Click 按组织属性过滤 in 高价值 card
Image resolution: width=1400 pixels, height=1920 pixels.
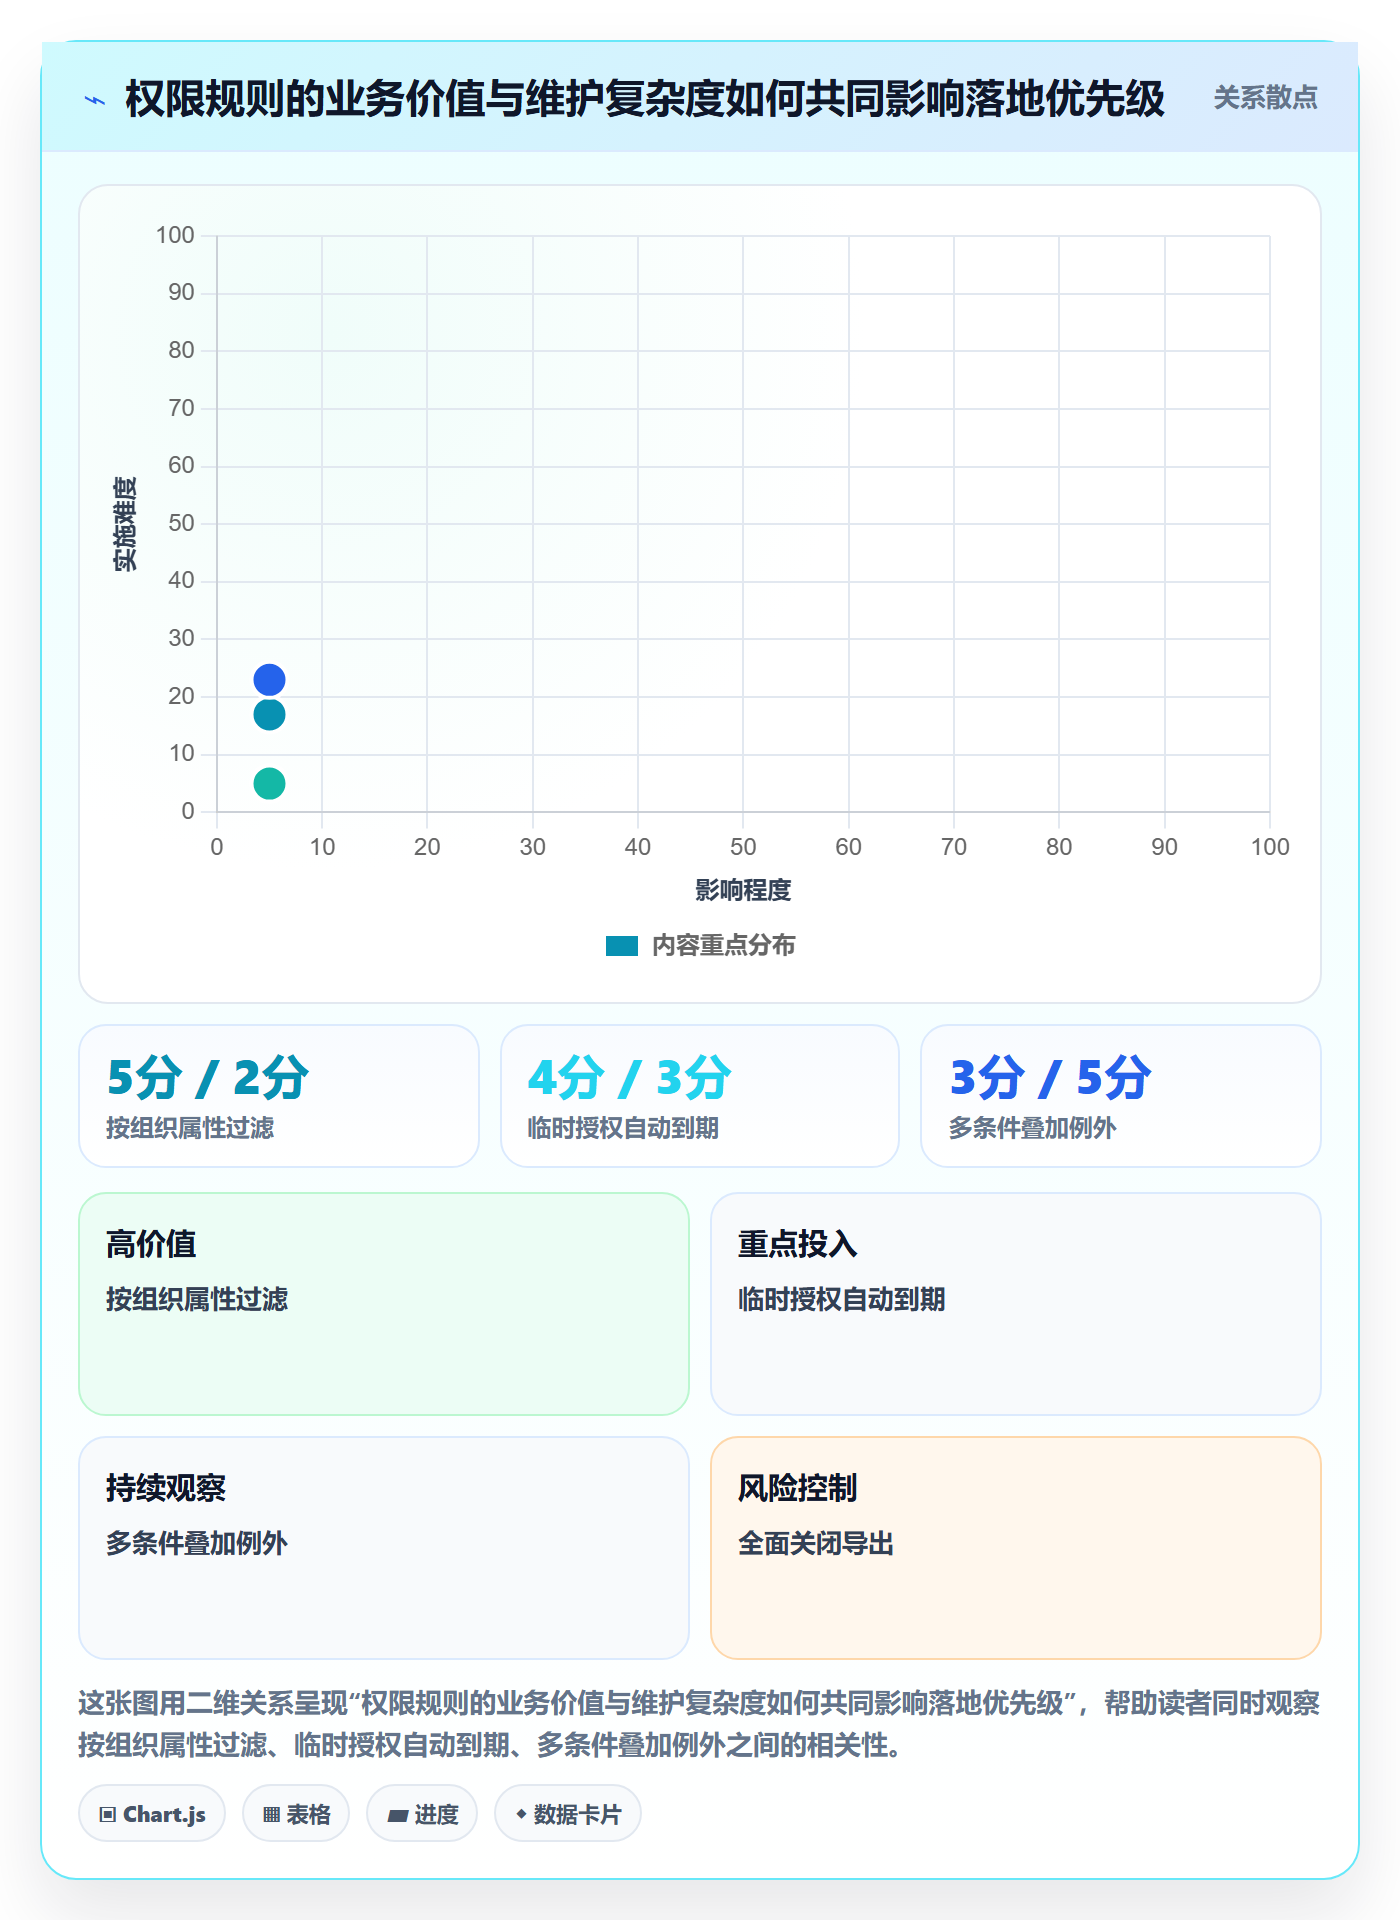click(197, 1299)
